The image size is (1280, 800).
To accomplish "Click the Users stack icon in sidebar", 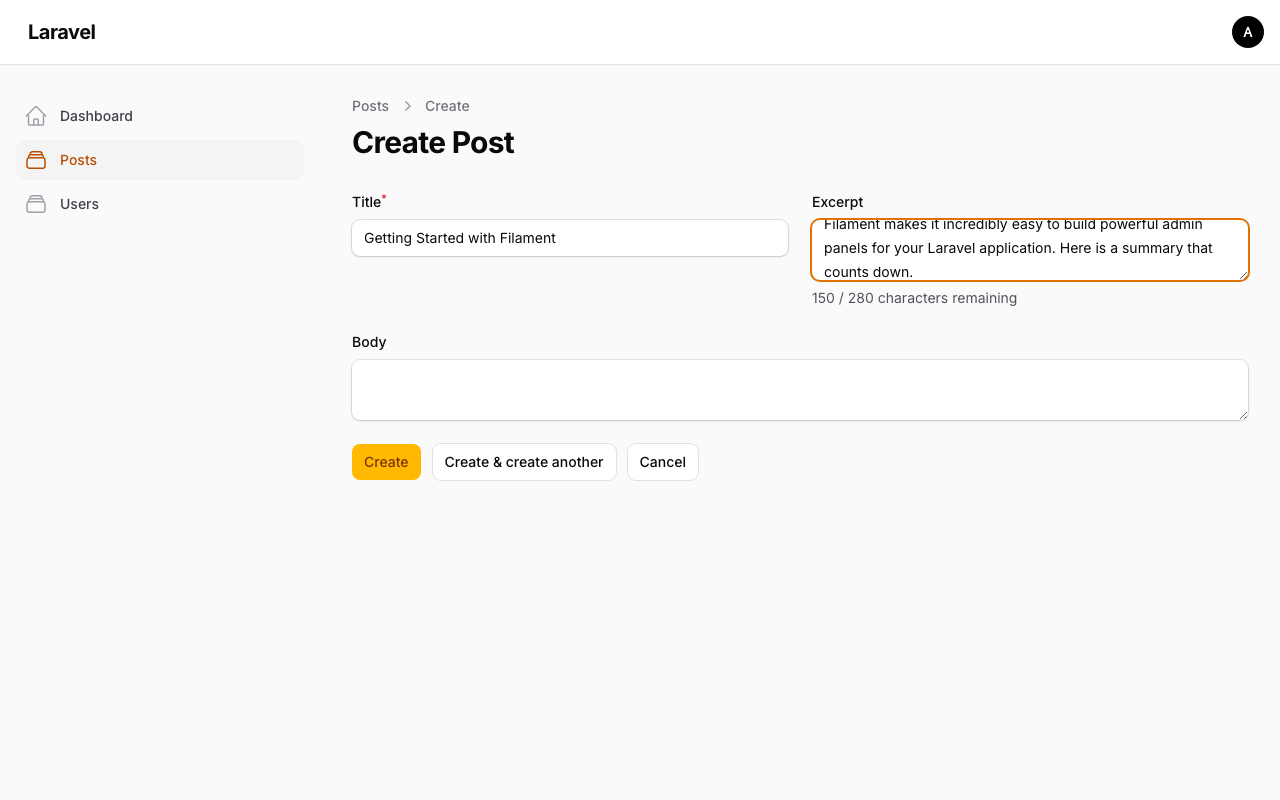I will point(36,204).
